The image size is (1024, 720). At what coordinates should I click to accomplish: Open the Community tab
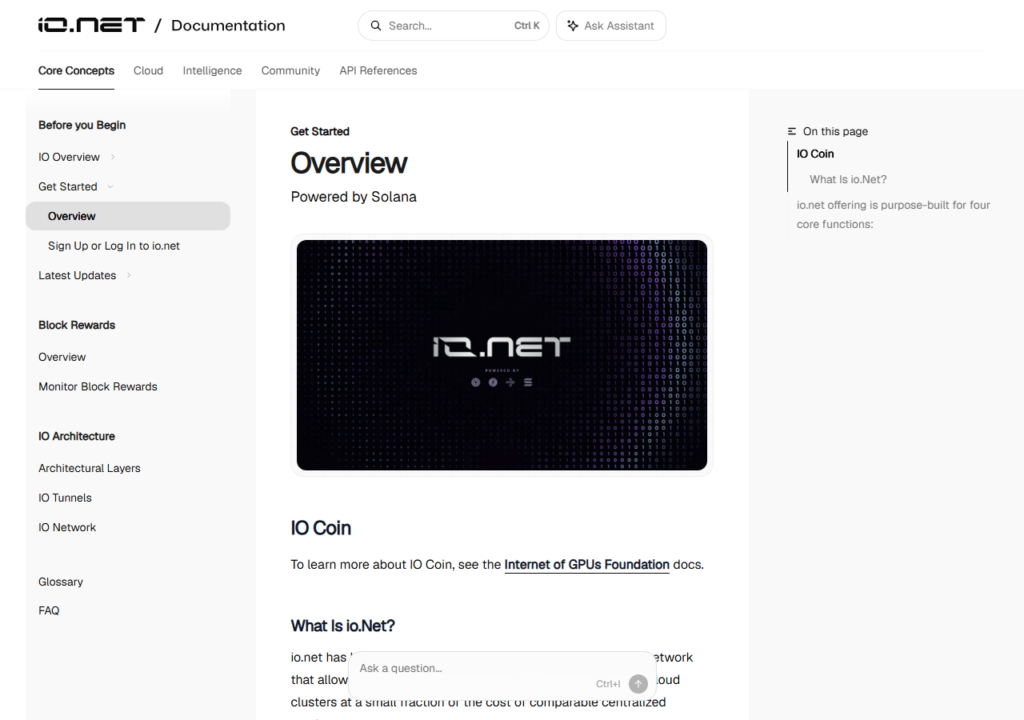point(291,71)
